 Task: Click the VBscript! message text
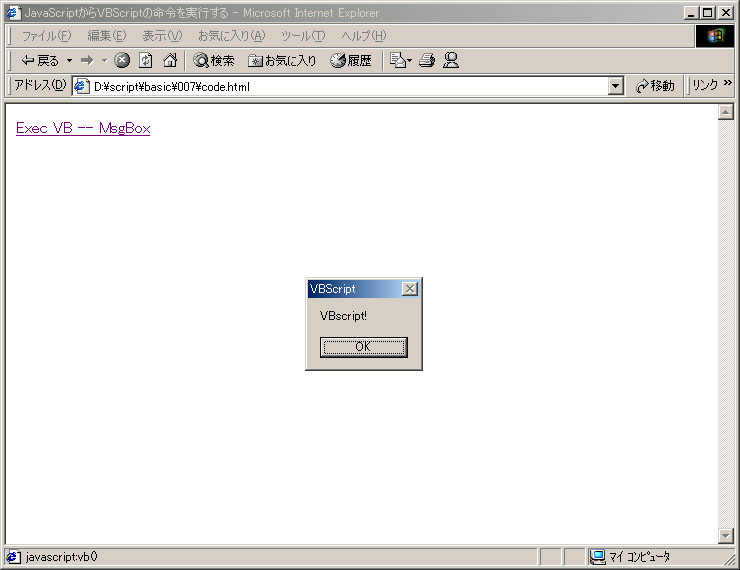pyautogui.click(x=343, y=316)
